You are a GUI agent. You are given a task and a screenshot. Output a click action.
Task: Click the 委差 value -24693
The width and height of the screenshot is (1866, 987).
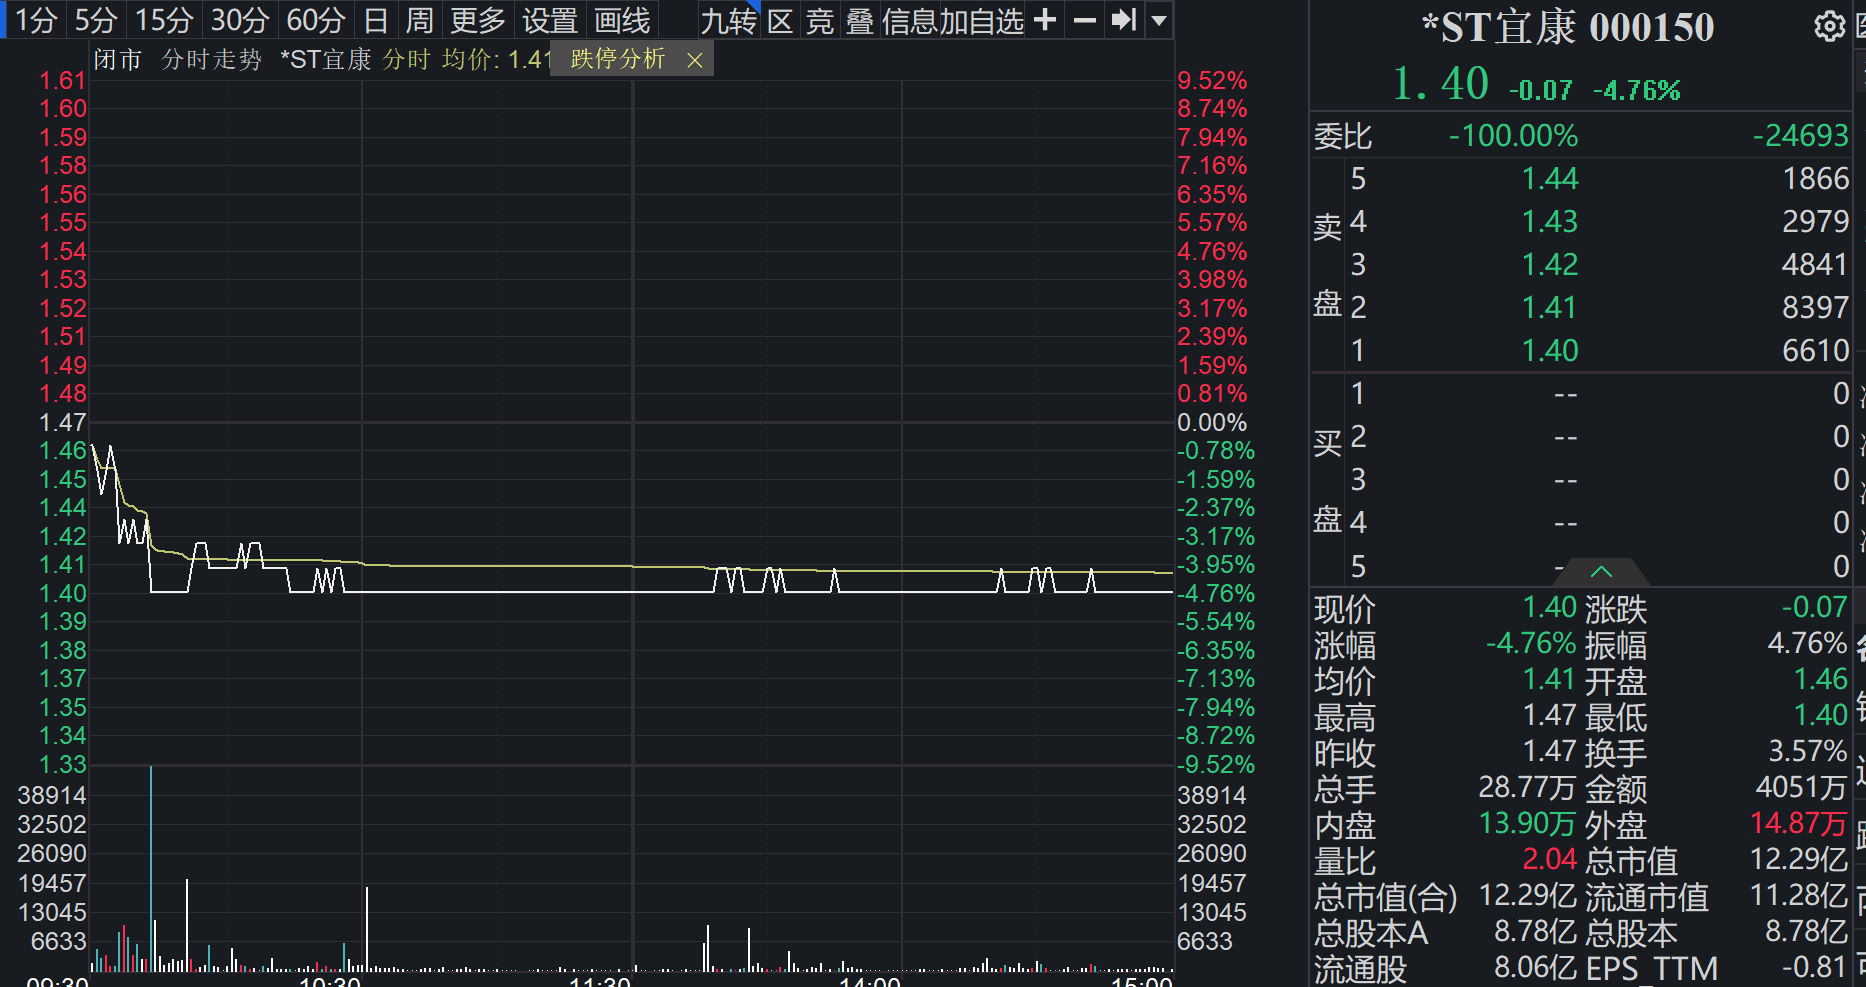(1801, 136)
